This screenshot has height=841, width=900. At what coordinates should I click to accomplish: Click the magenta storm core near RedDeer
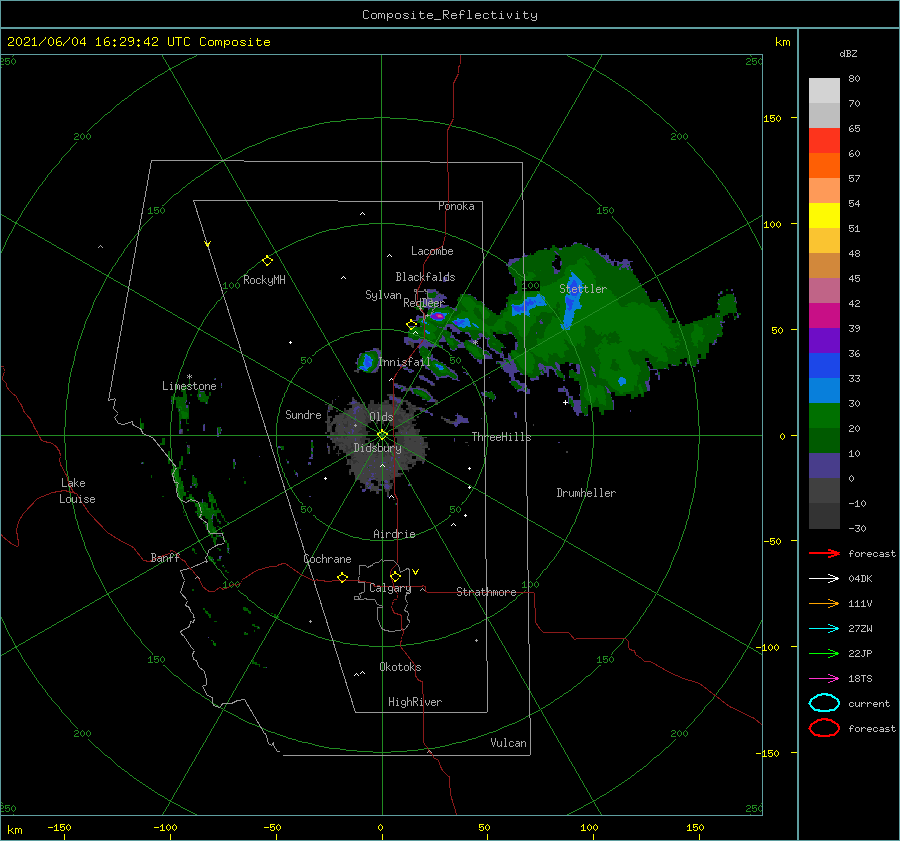click(x=438, y=316)
